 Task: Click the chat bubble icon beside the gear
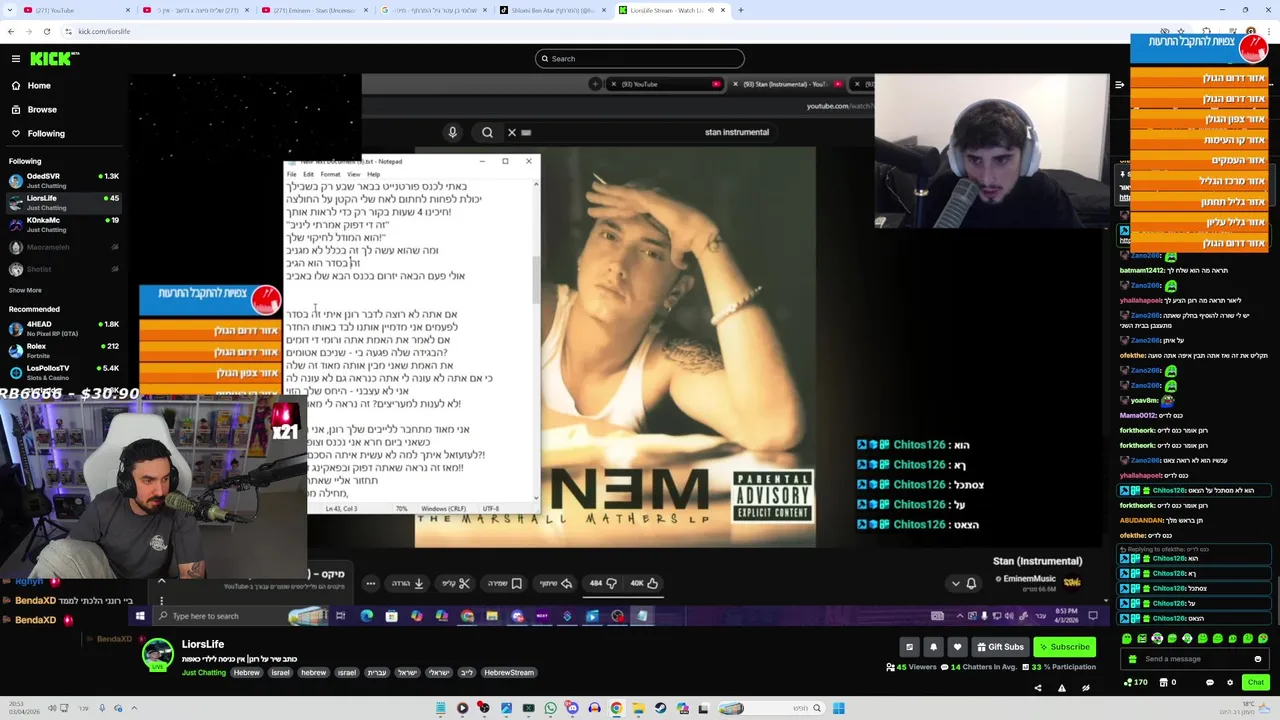1209,682
